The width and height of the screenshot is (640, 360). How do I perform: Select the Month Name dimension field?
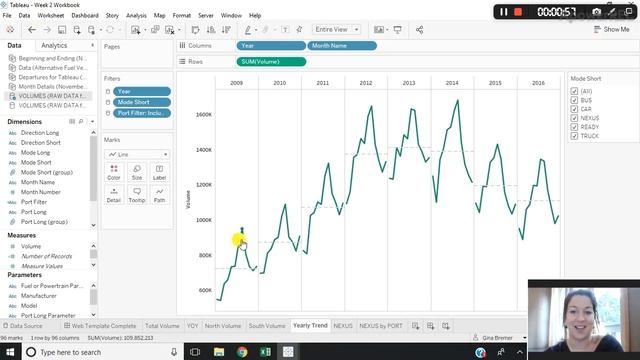click(38, 182)
